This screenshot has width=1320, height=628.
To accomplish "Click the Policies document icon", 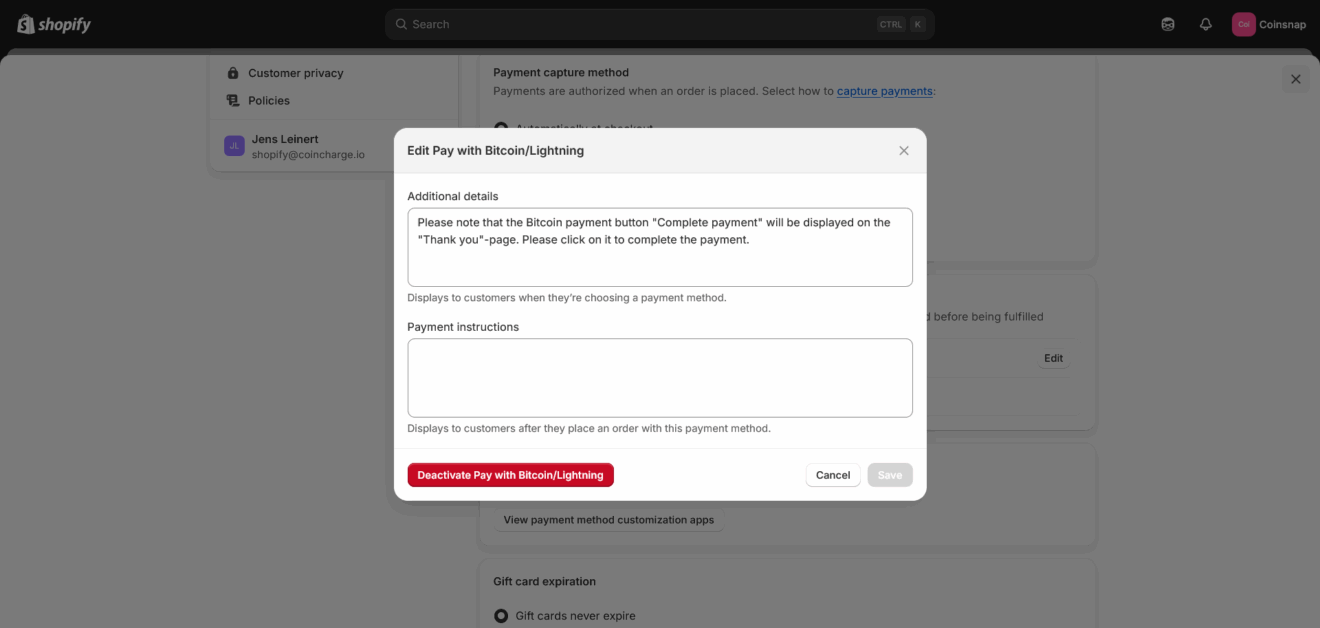I will (233, 100).
